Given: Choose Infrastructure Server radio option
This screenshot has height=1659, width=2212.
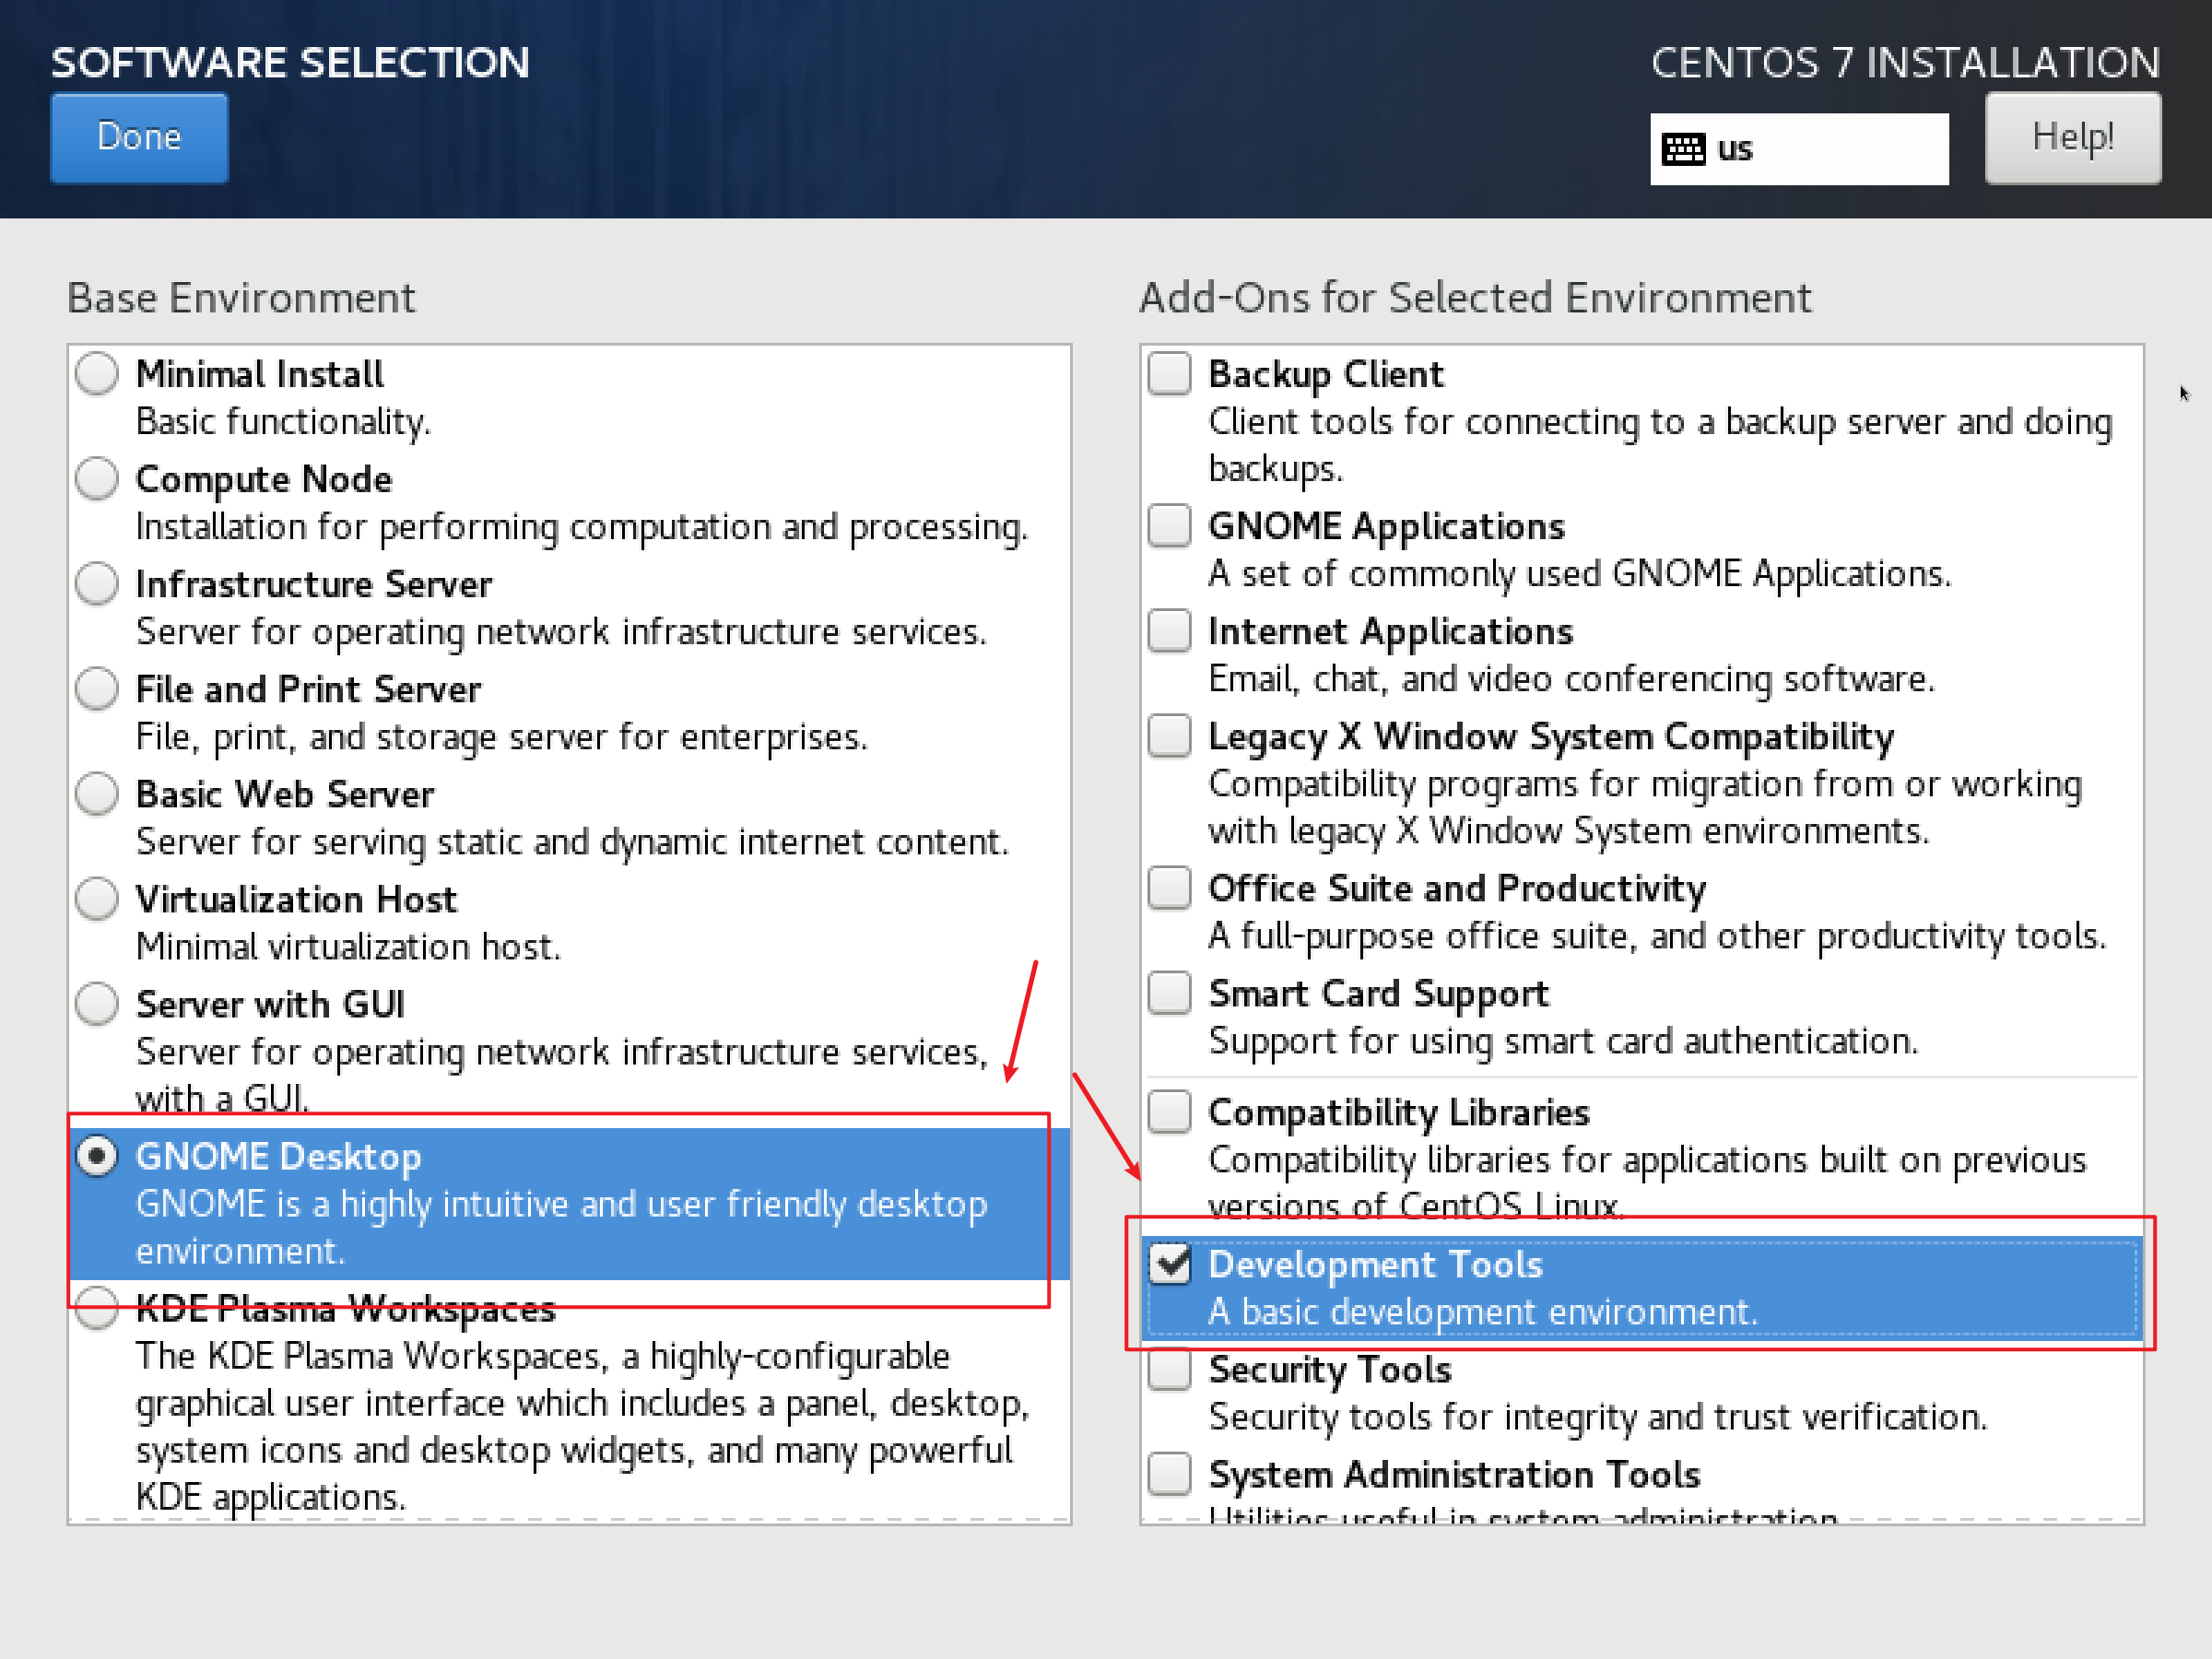Looking at the screenshot, I should coord(97,584).
